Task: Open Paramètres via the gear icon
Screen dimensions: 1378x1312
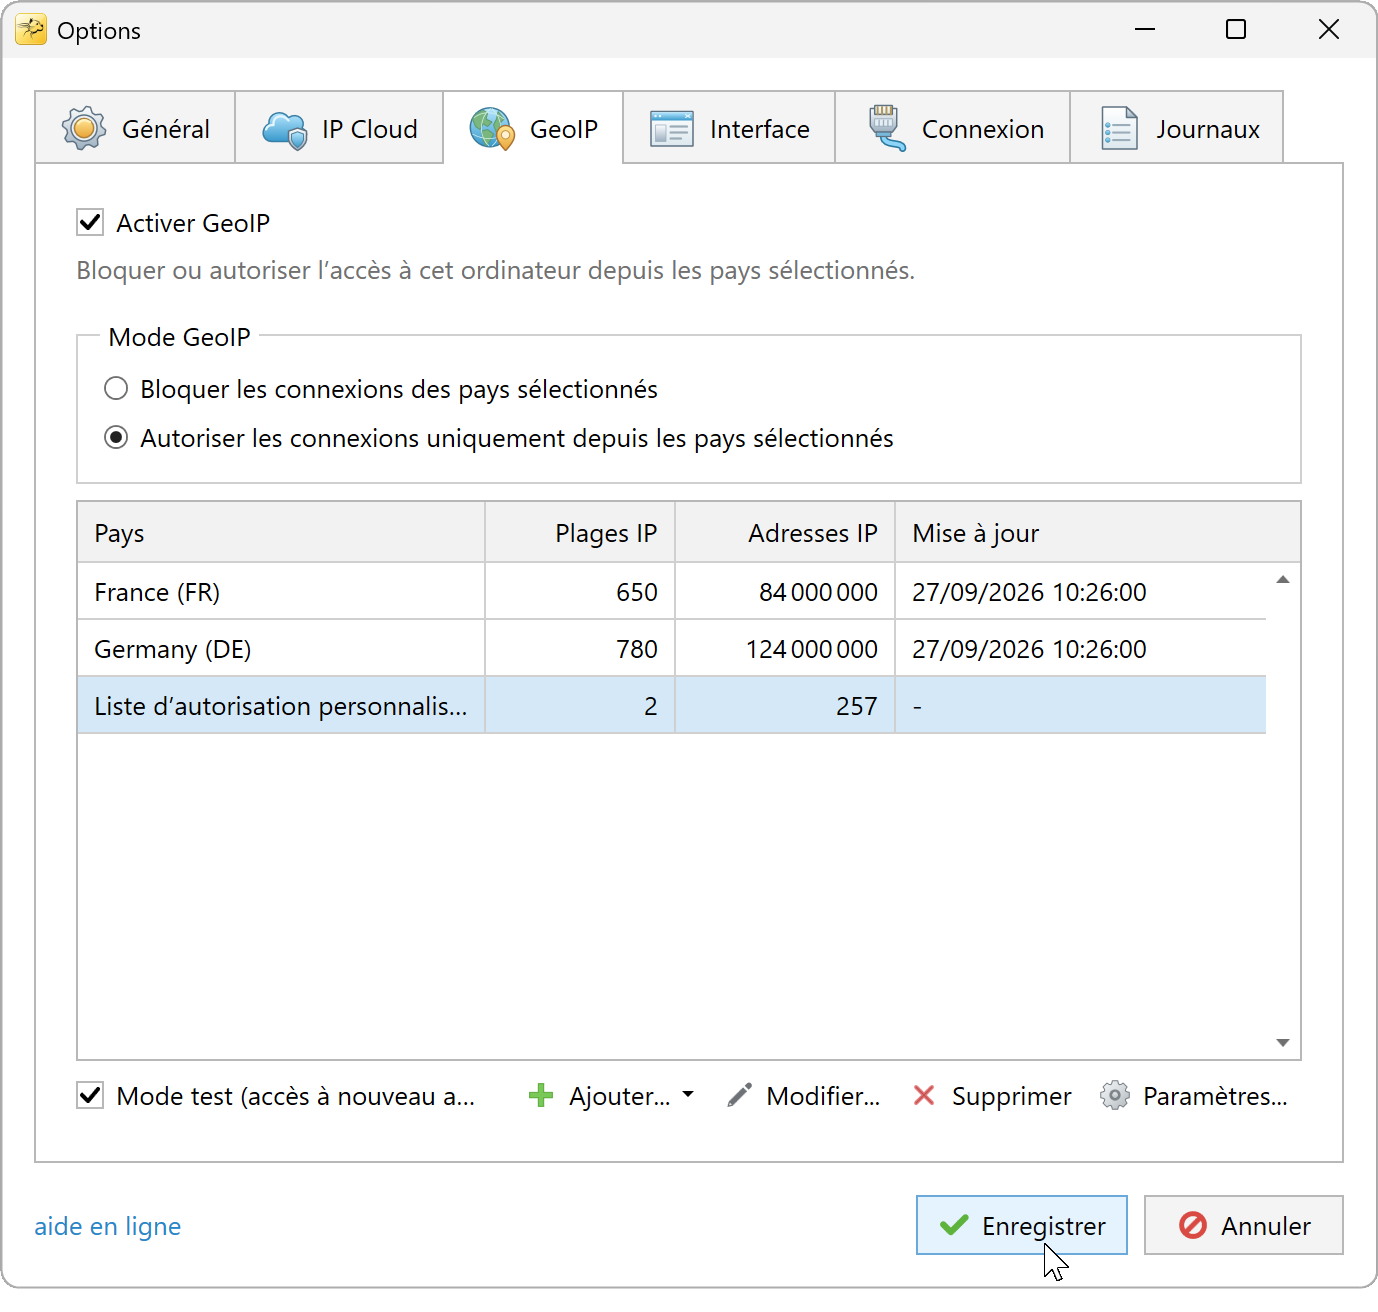Action: click(1115, 1096)
